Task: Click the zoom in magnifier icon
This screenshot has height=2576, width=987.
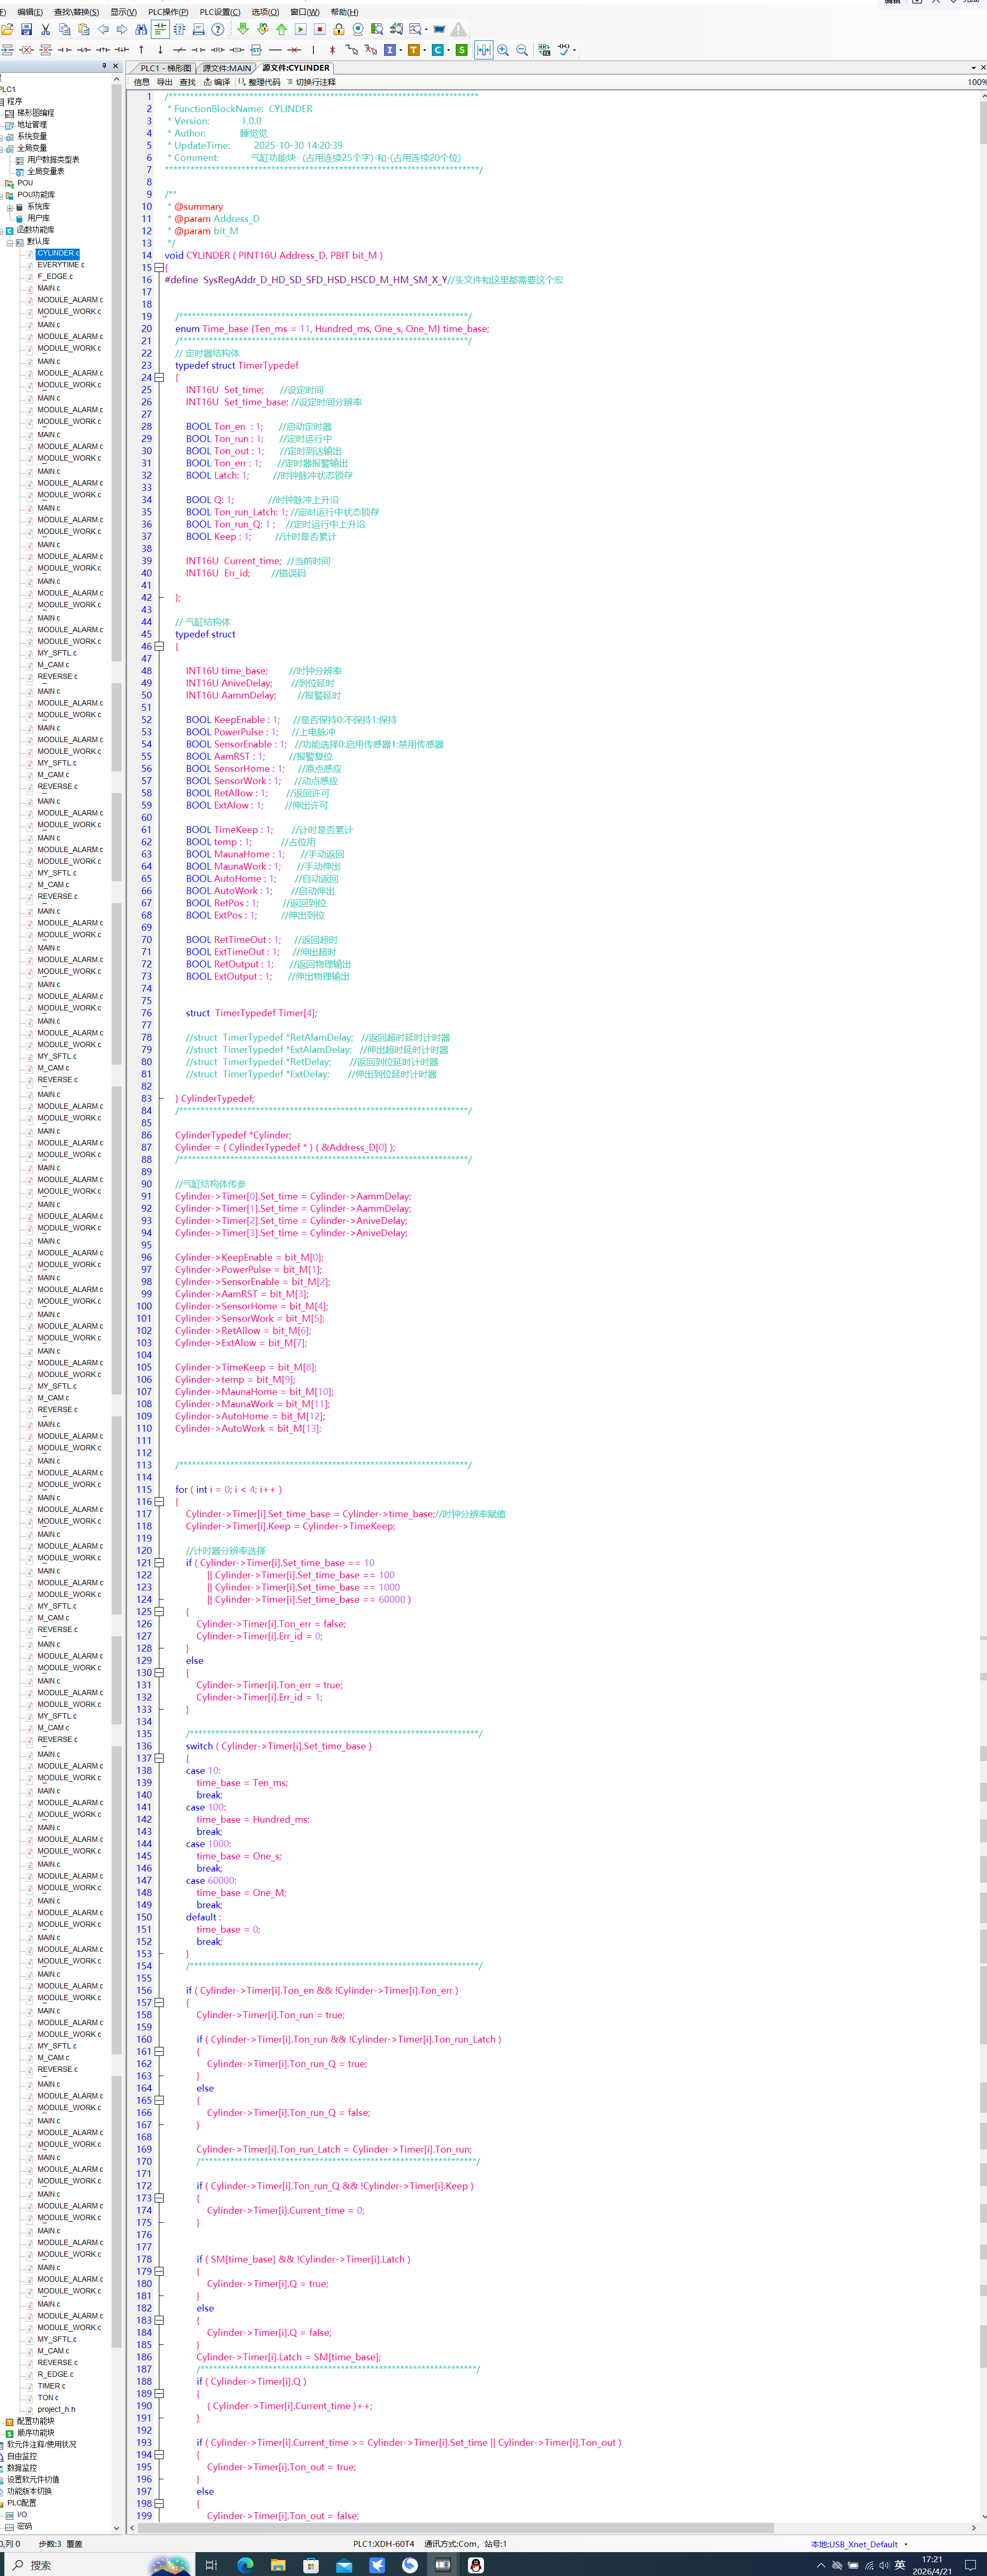Action: coord(503,50)
